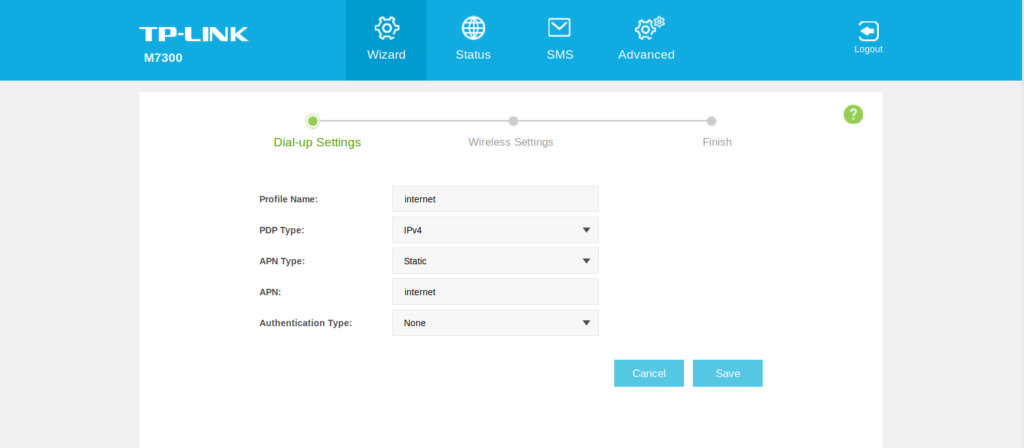Select the Dial-up Settings step label

(317, 142)
